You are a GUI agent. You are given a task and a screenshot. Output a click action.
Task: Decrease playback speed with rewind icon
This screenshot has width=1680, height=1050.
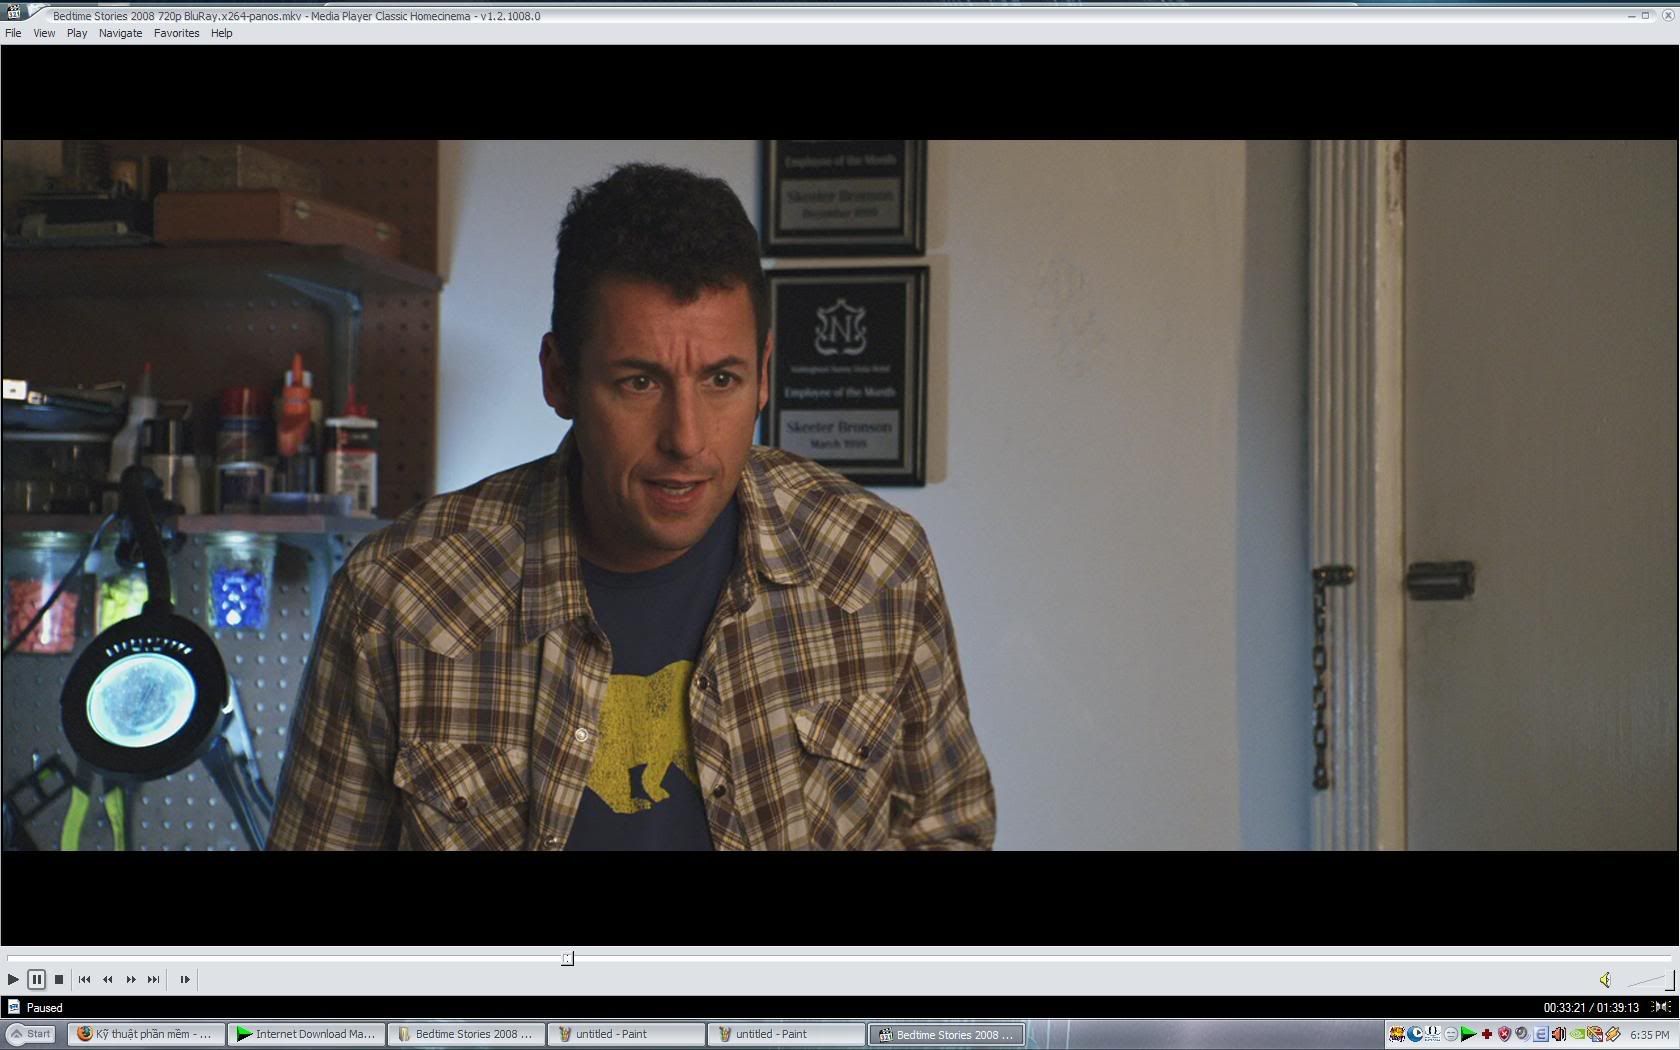pos(108,979)
